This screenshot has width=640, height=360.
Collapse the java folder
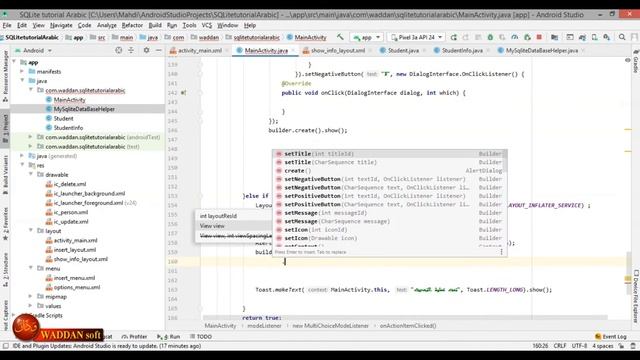click(22, 81)
